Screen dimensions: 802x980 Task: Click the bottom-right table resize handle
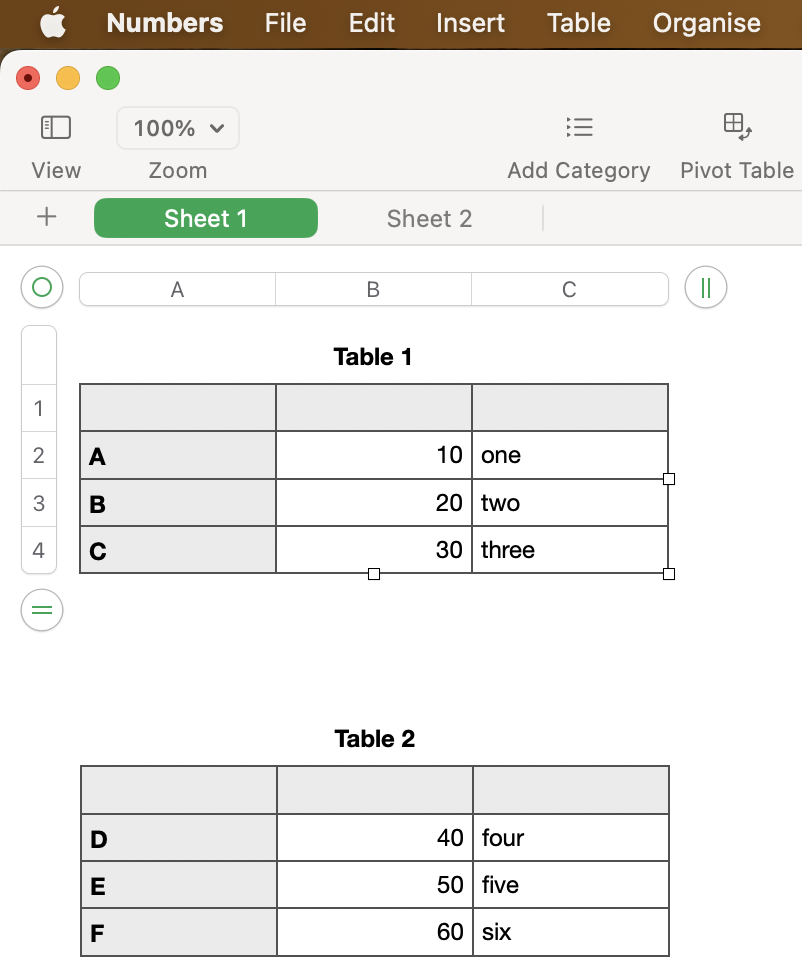[669, 574]
